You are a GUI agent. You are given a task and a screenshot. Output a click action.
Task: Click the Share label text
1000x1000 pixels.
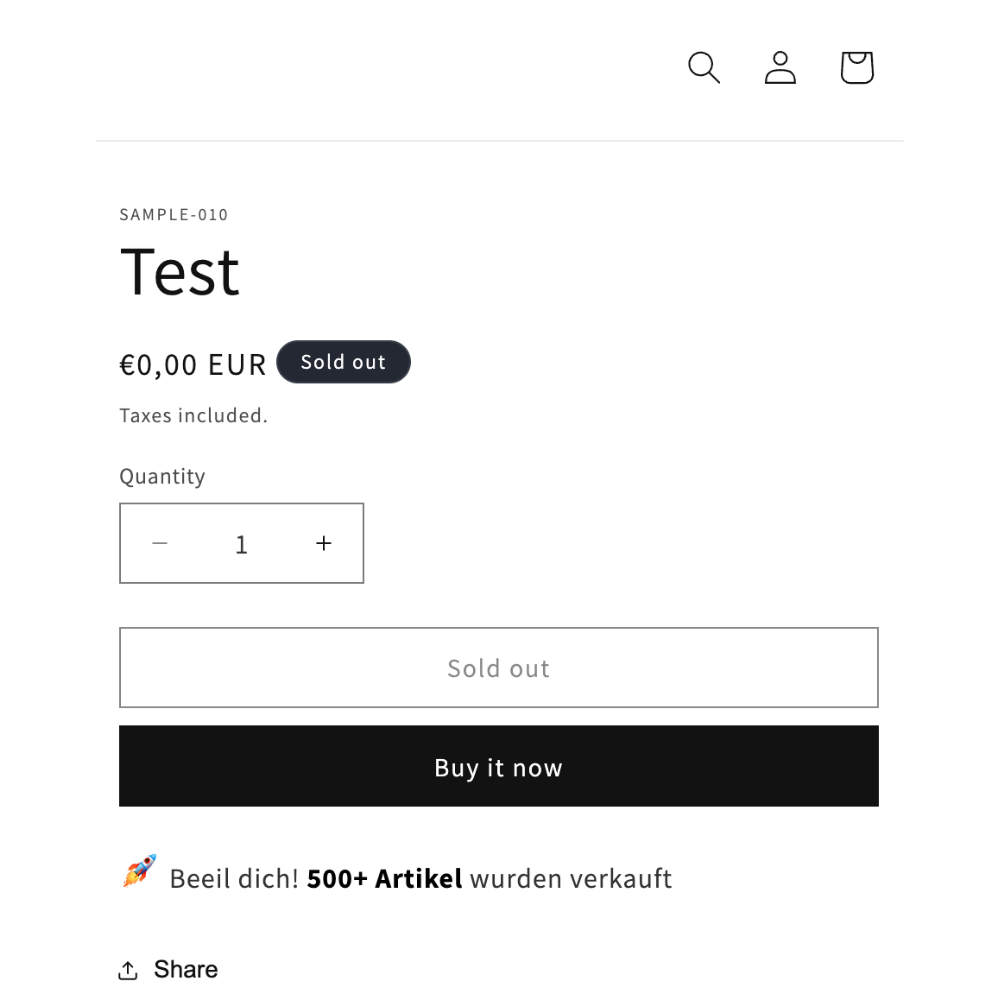click(186, 969)
